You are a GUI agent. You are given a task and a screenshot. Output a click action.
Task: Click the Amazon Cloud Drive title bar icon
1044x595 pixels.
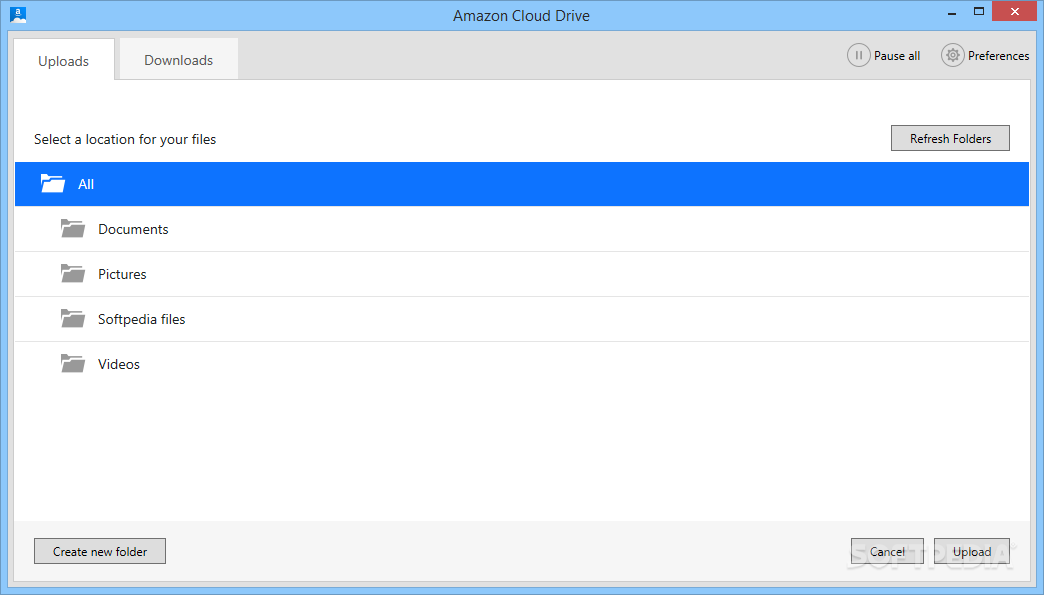pos(19,15)
